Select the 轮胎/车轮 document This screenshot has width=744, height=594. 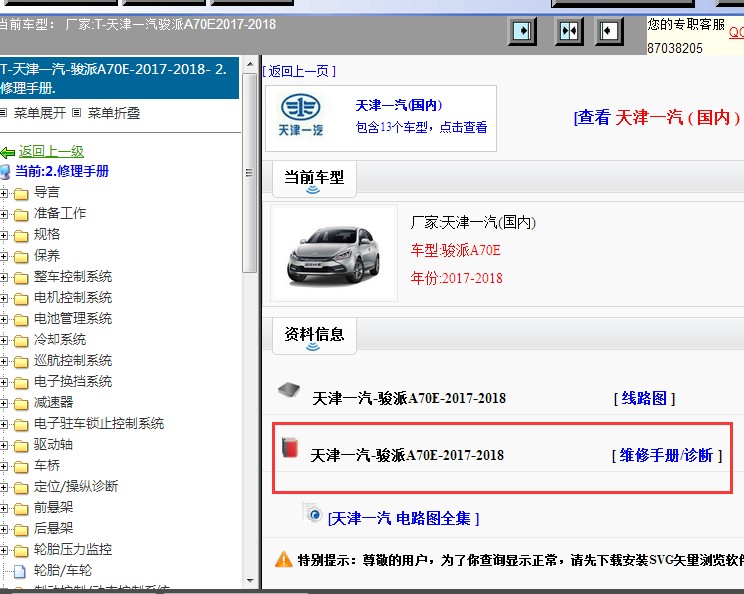[x=63, y=570]
